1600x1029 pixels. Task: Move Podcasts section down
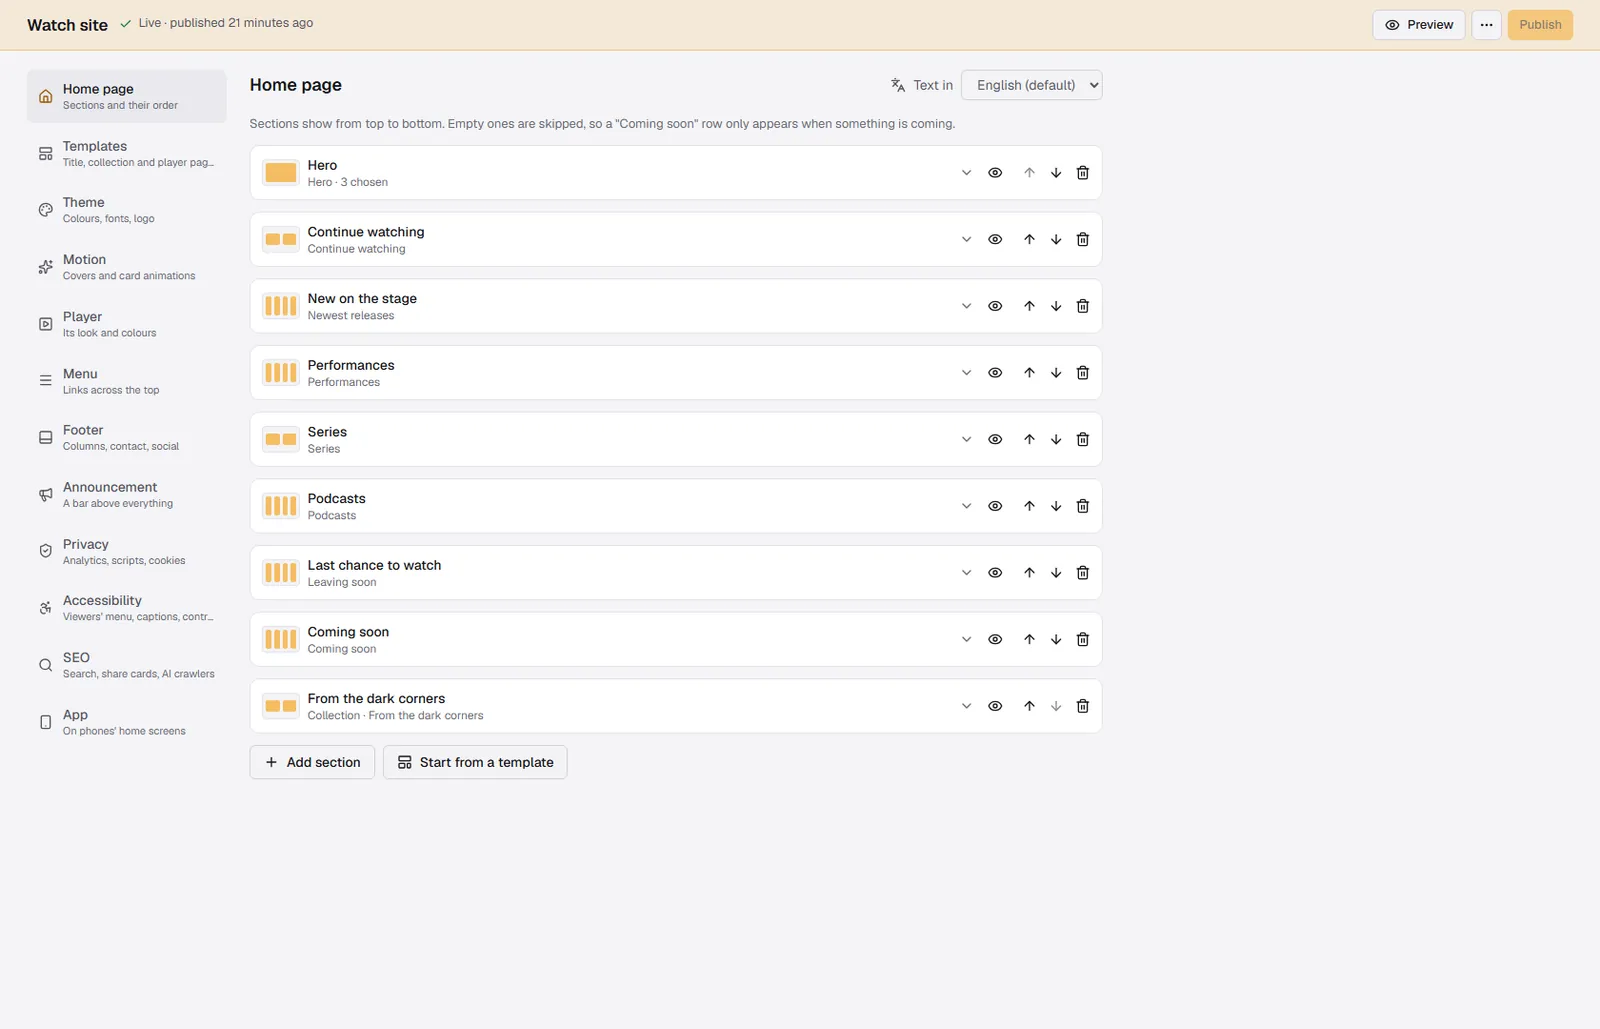click(x=1056, y=506)
